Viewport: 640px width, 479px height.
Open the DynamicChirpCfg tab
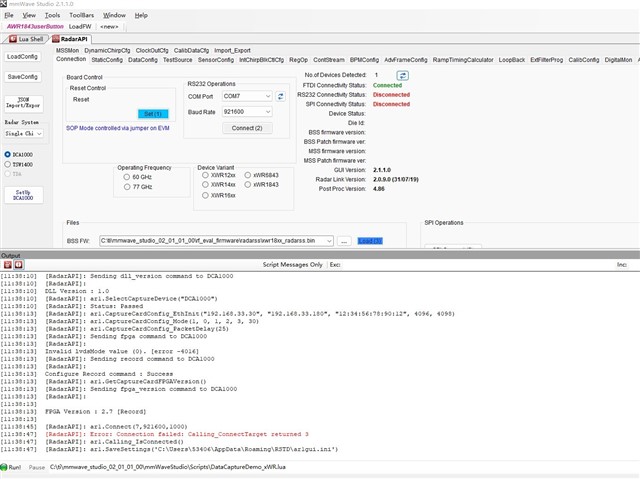coord(107,51)
